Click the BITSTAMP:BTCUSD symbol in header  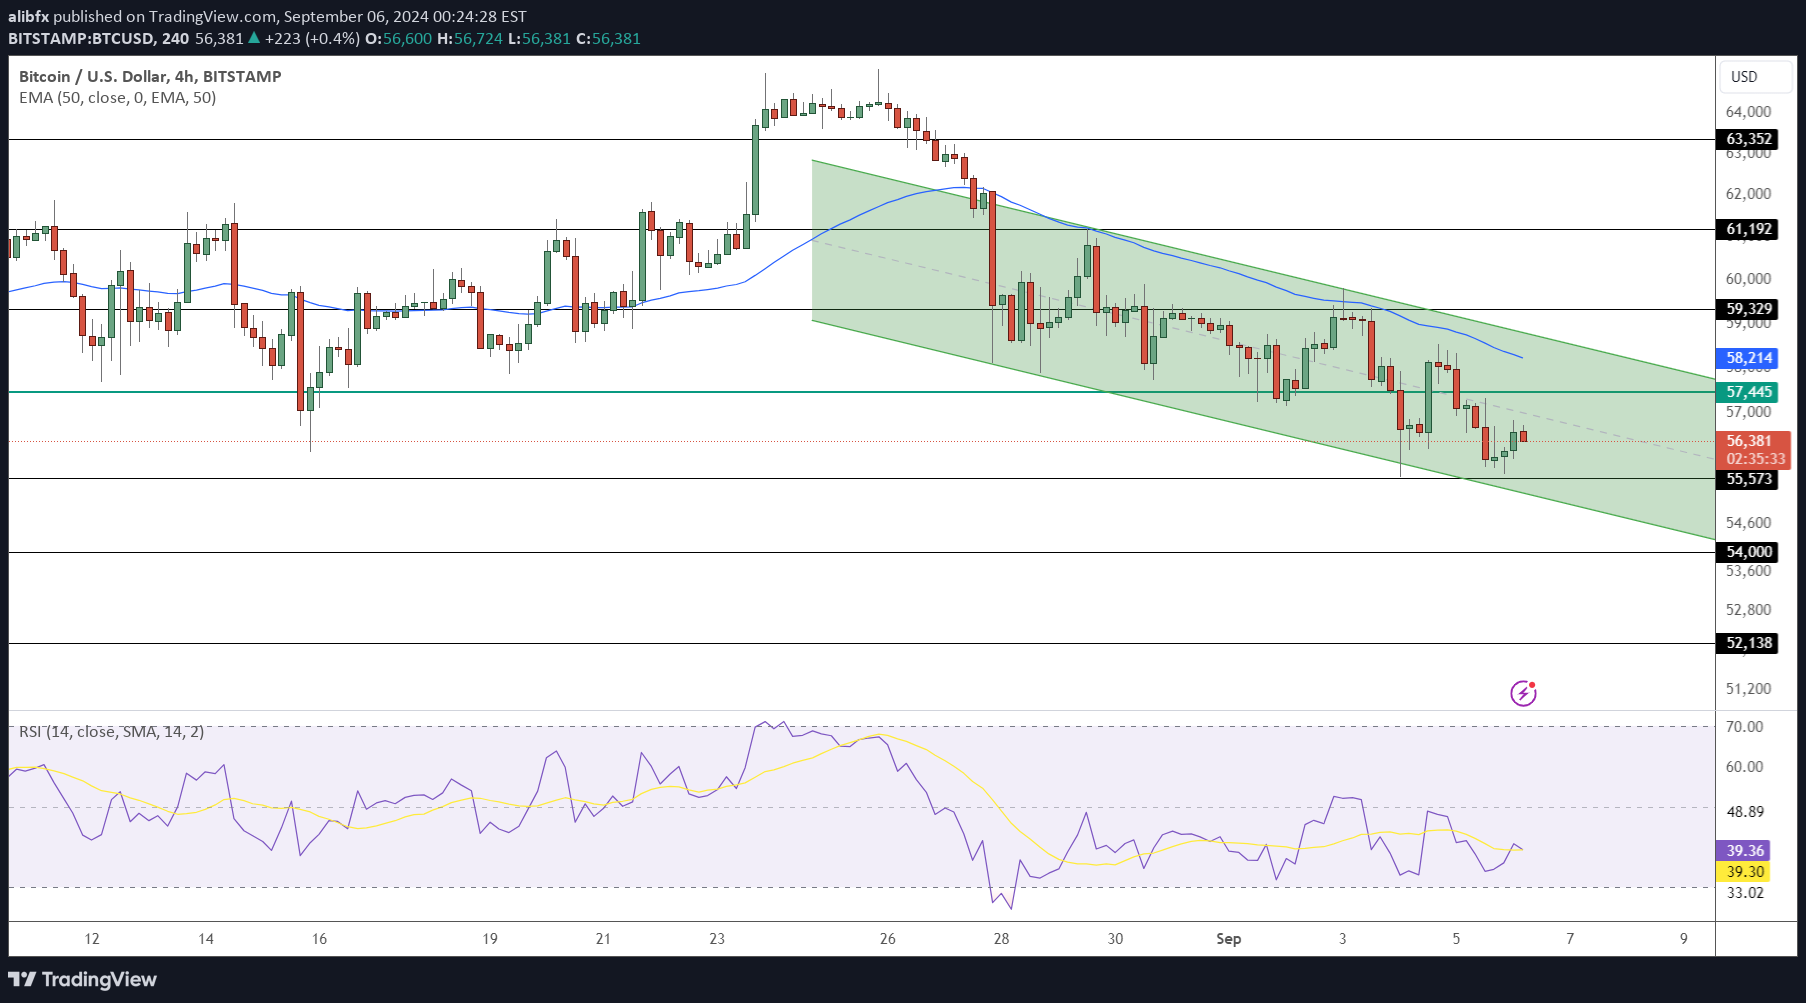(x=82, y=39)
